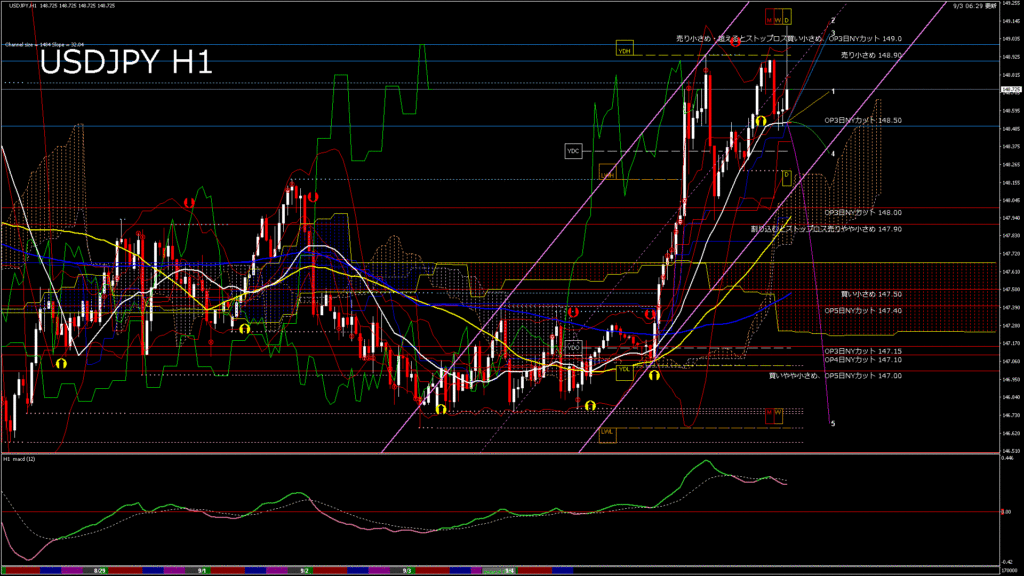
Task: Select the H1 macd (12) indicator label
Action: 20,459
